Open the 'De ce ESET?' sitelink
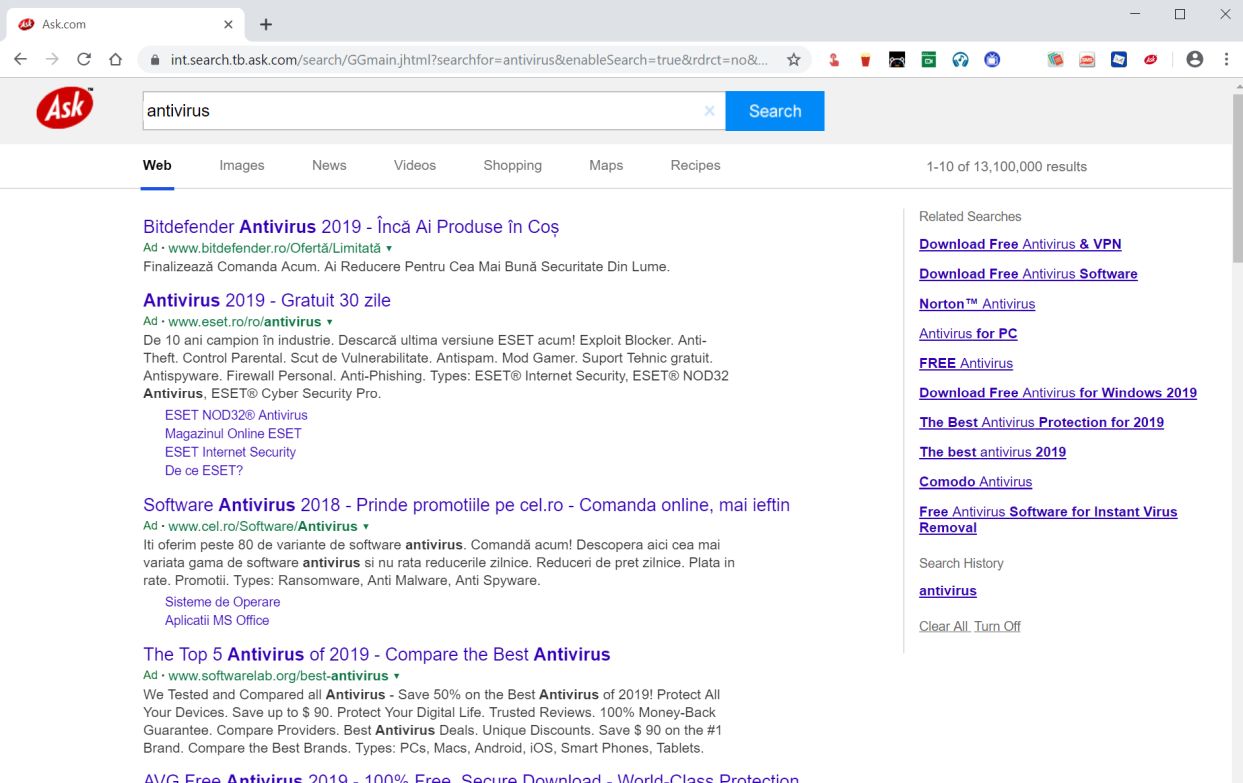Viewport: 1243px width, 783px height. (x=204, y=470)
